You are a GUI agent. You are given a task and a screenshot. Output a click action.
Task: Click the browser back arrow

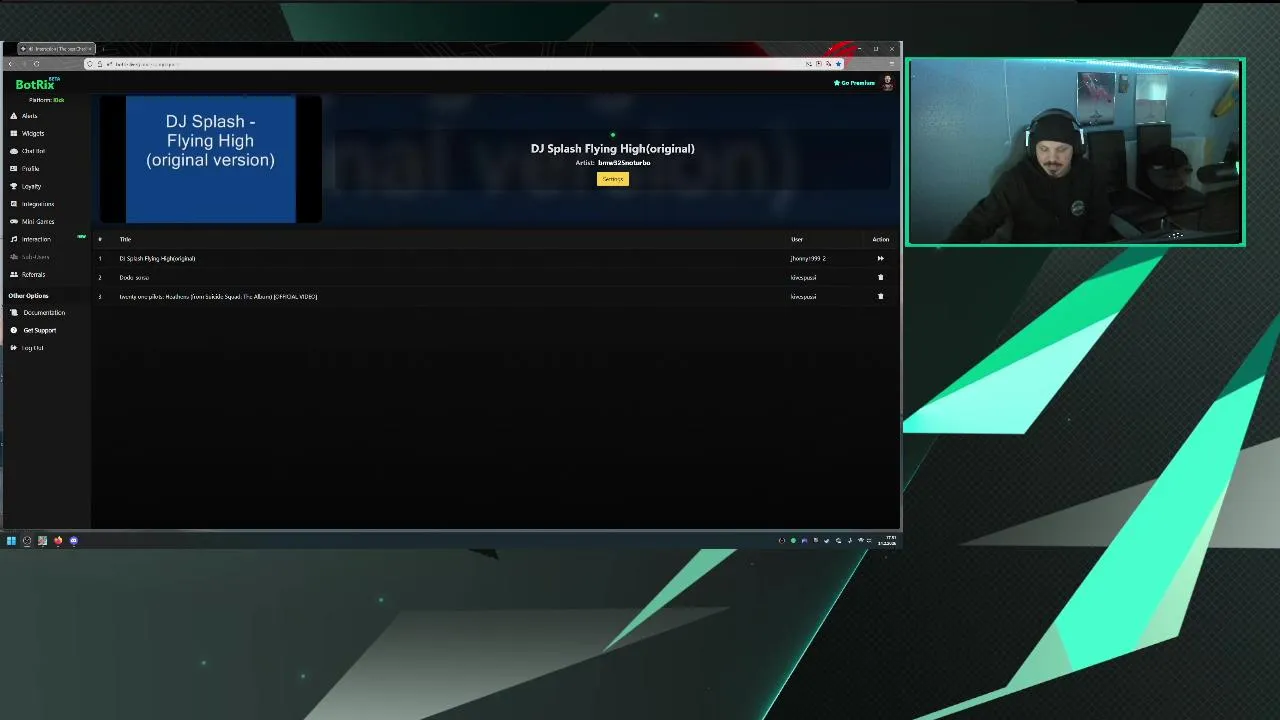(10, 64)
